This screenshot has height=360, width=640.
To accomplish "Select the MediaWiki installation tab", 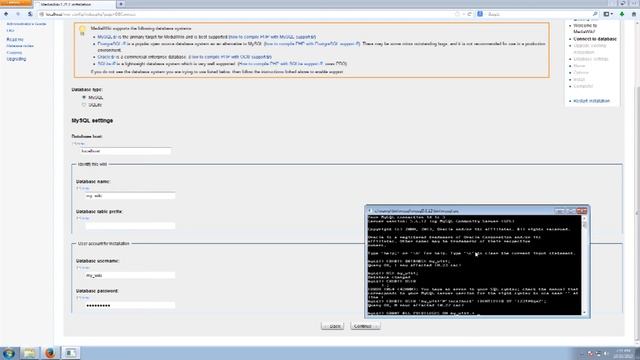I will (74, 4).
